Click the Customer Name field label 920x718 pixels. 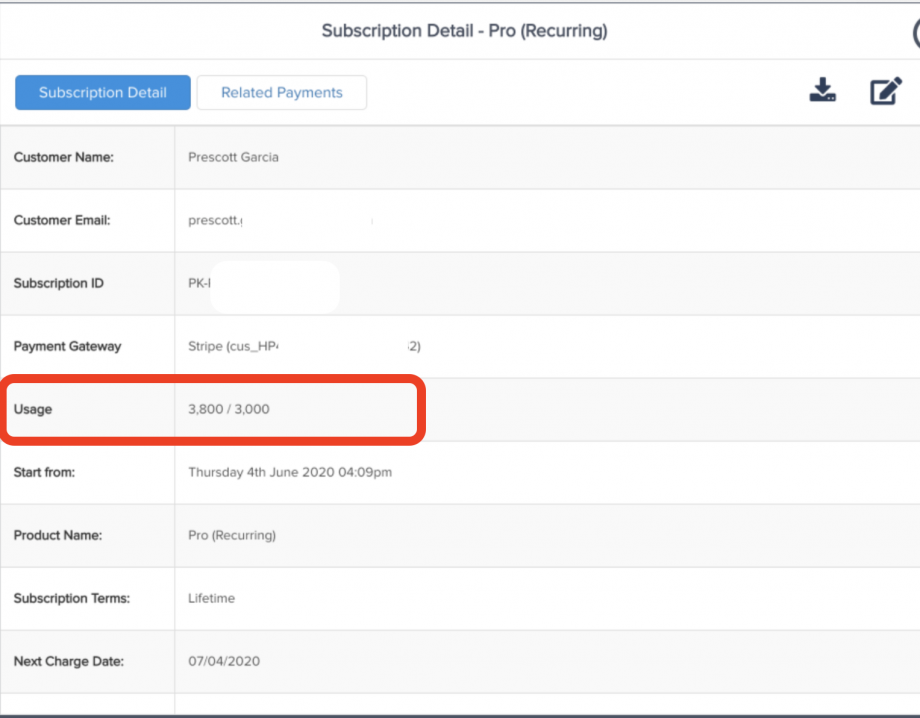(x=64, y=157)
